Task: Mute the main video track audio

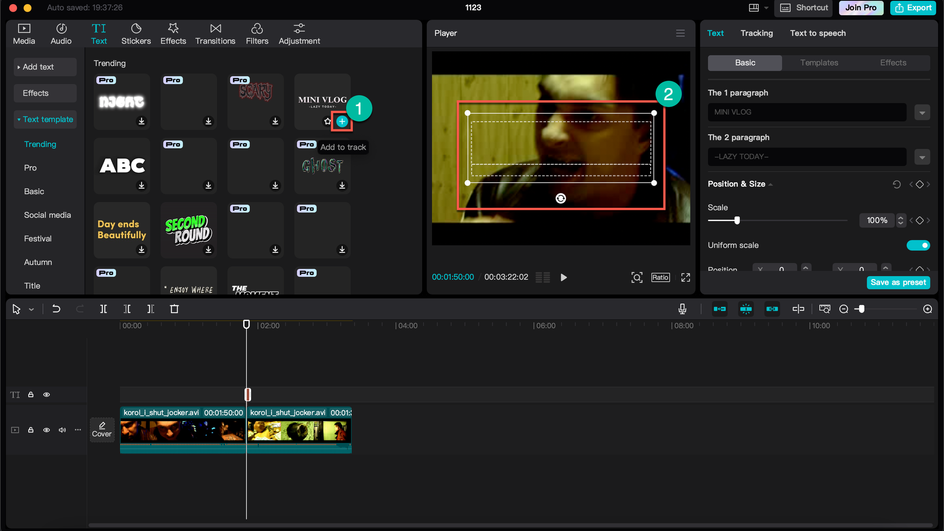Action: [x=62, y=430]
